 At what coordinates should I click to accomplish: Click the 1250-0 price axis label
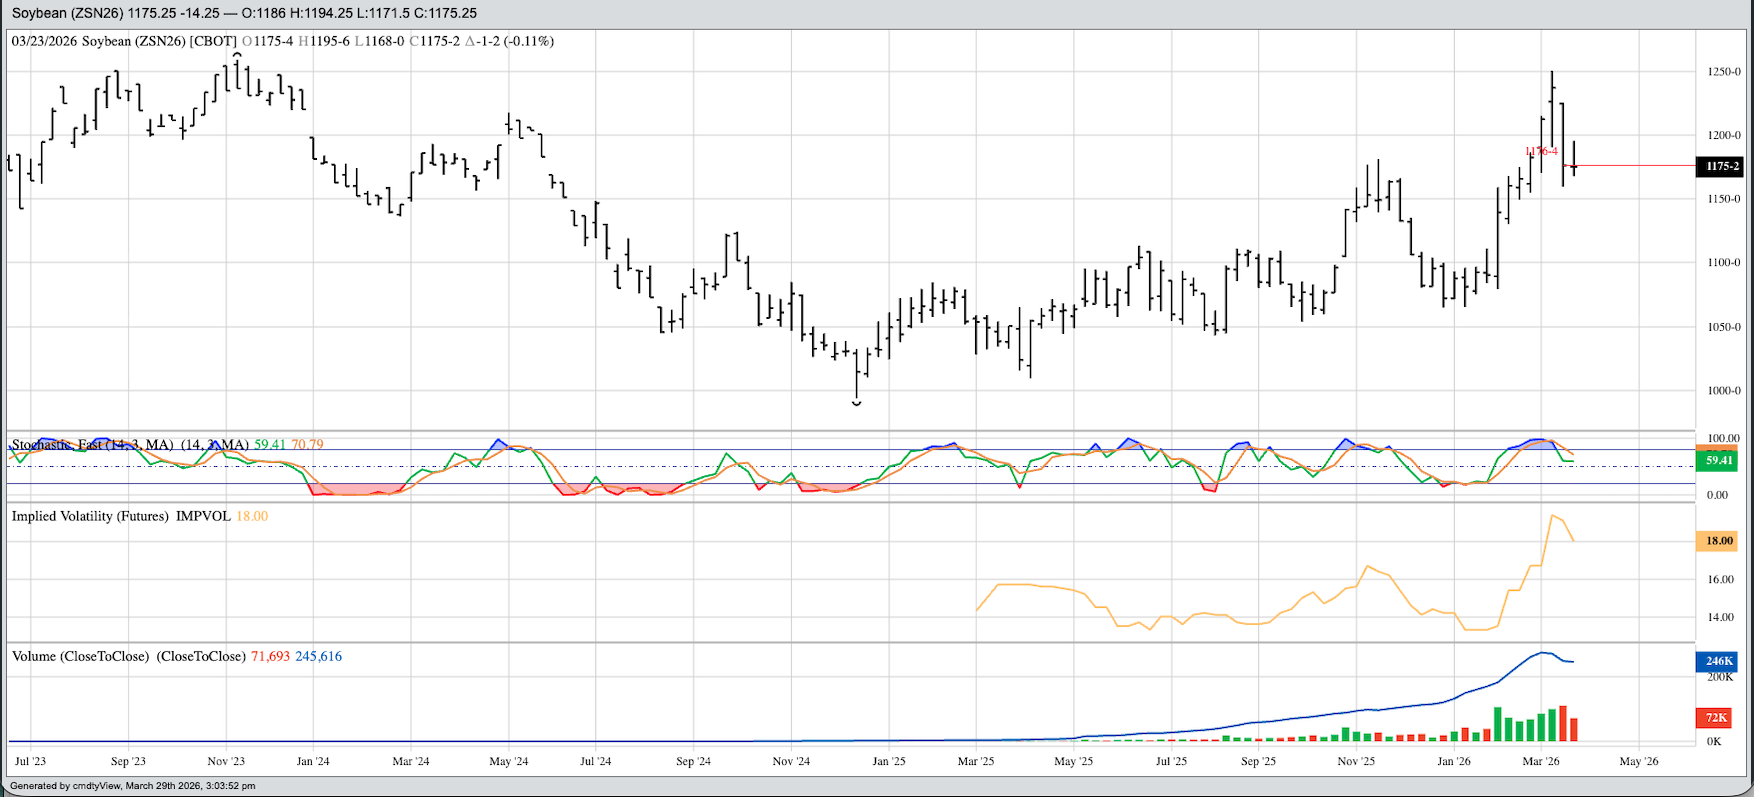tap(1724, 72)
